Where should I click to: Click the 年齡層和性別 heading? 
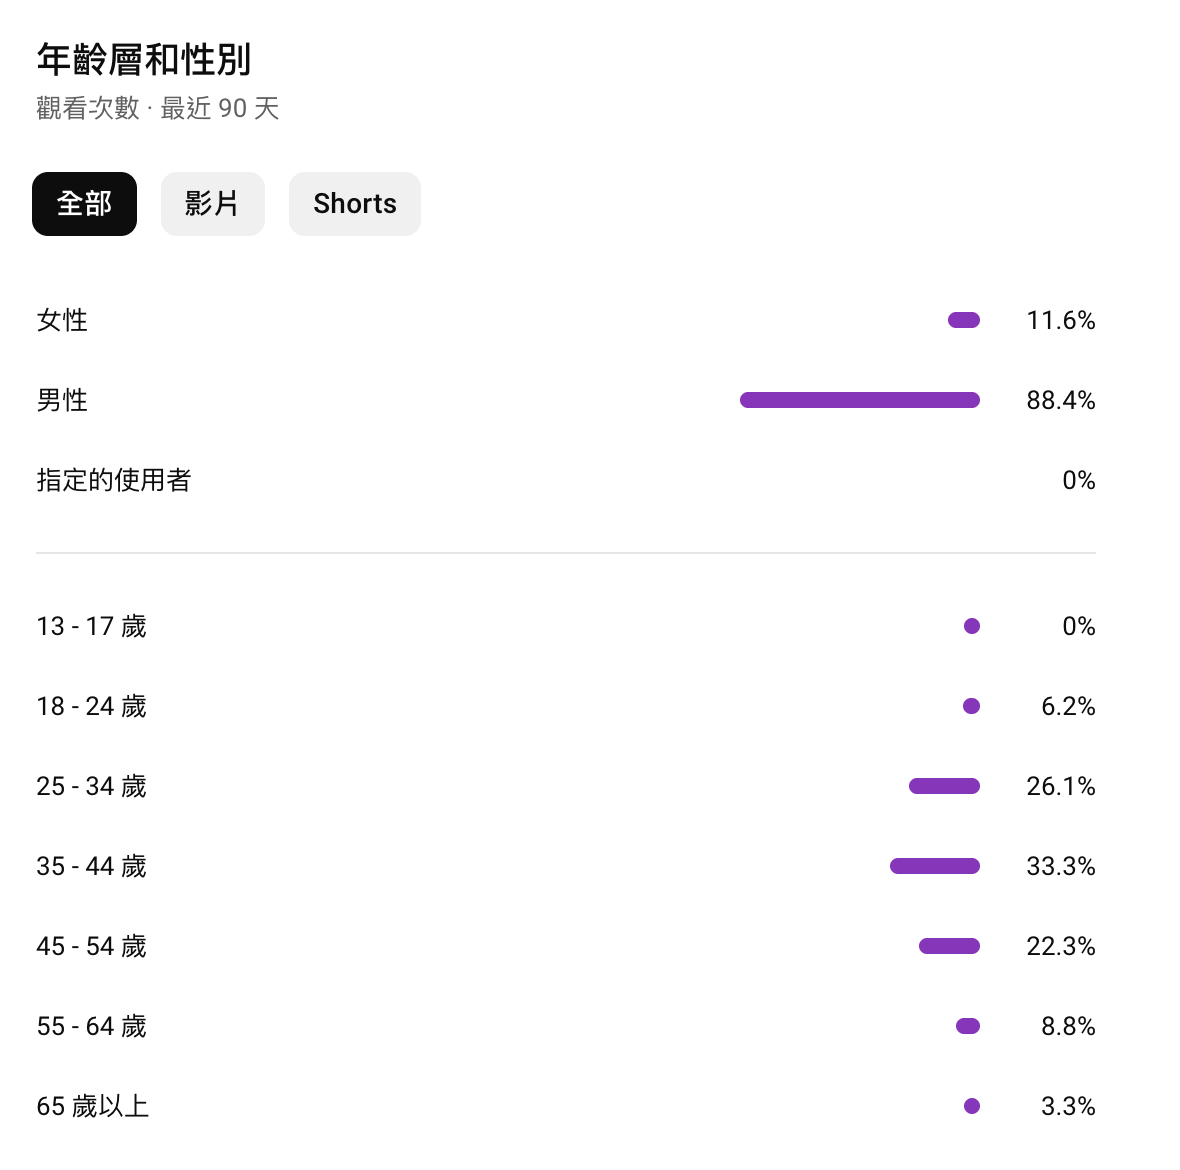[x=143, y=60]
